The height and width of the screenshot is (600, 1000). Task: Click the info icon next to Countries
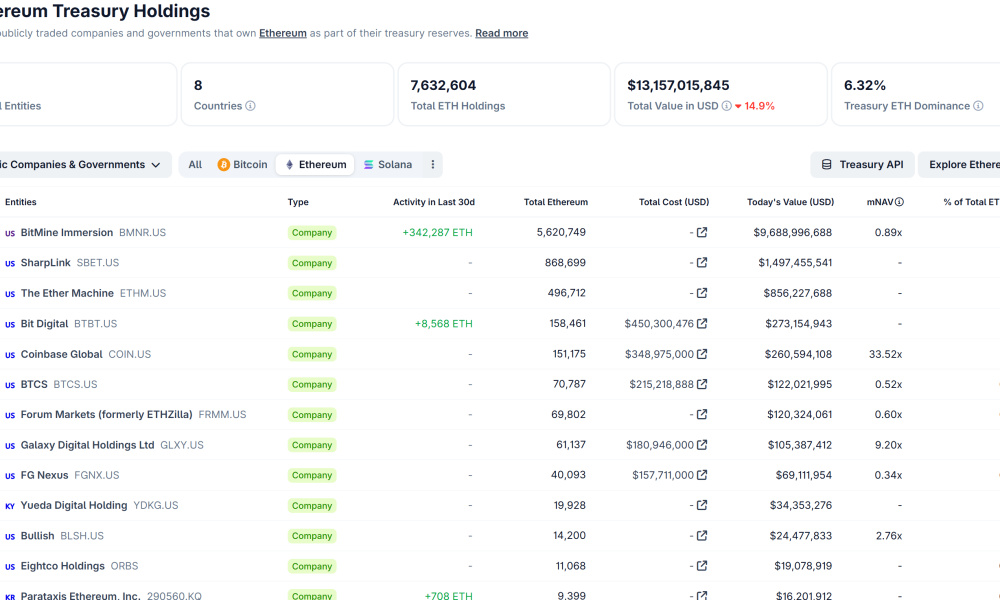pos(250,106)
